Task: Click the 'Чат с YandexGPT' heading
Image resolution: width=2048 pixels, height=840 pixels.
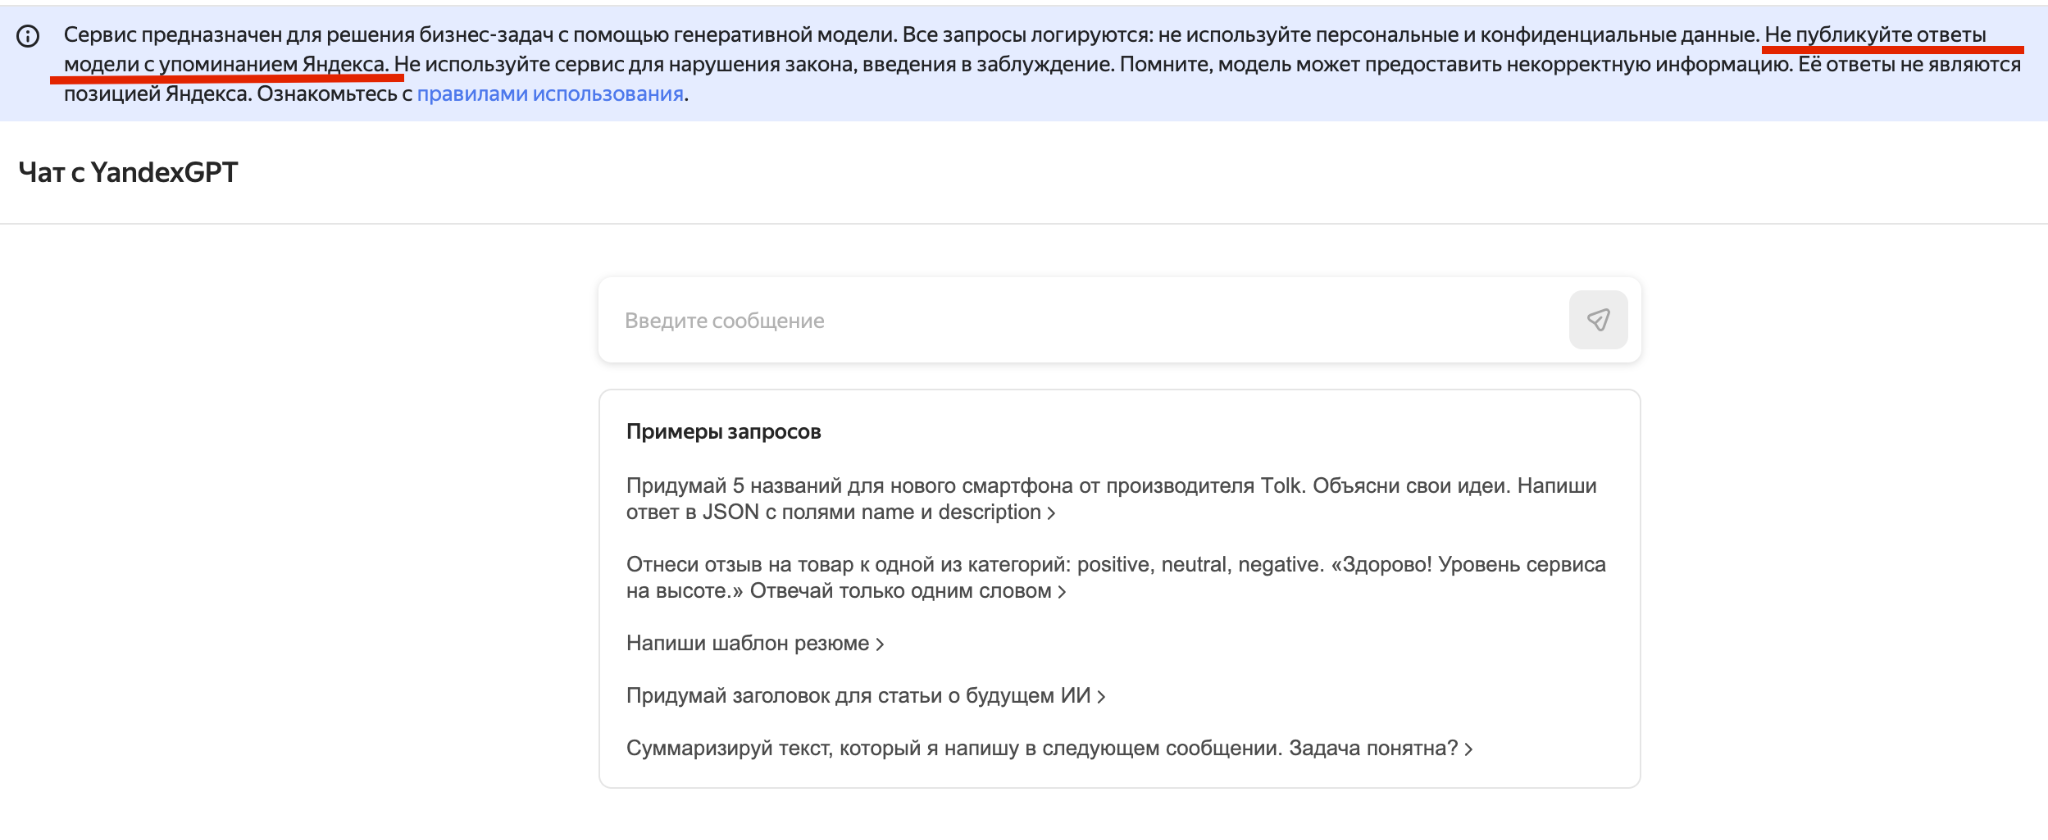Action: click(128, 173)
